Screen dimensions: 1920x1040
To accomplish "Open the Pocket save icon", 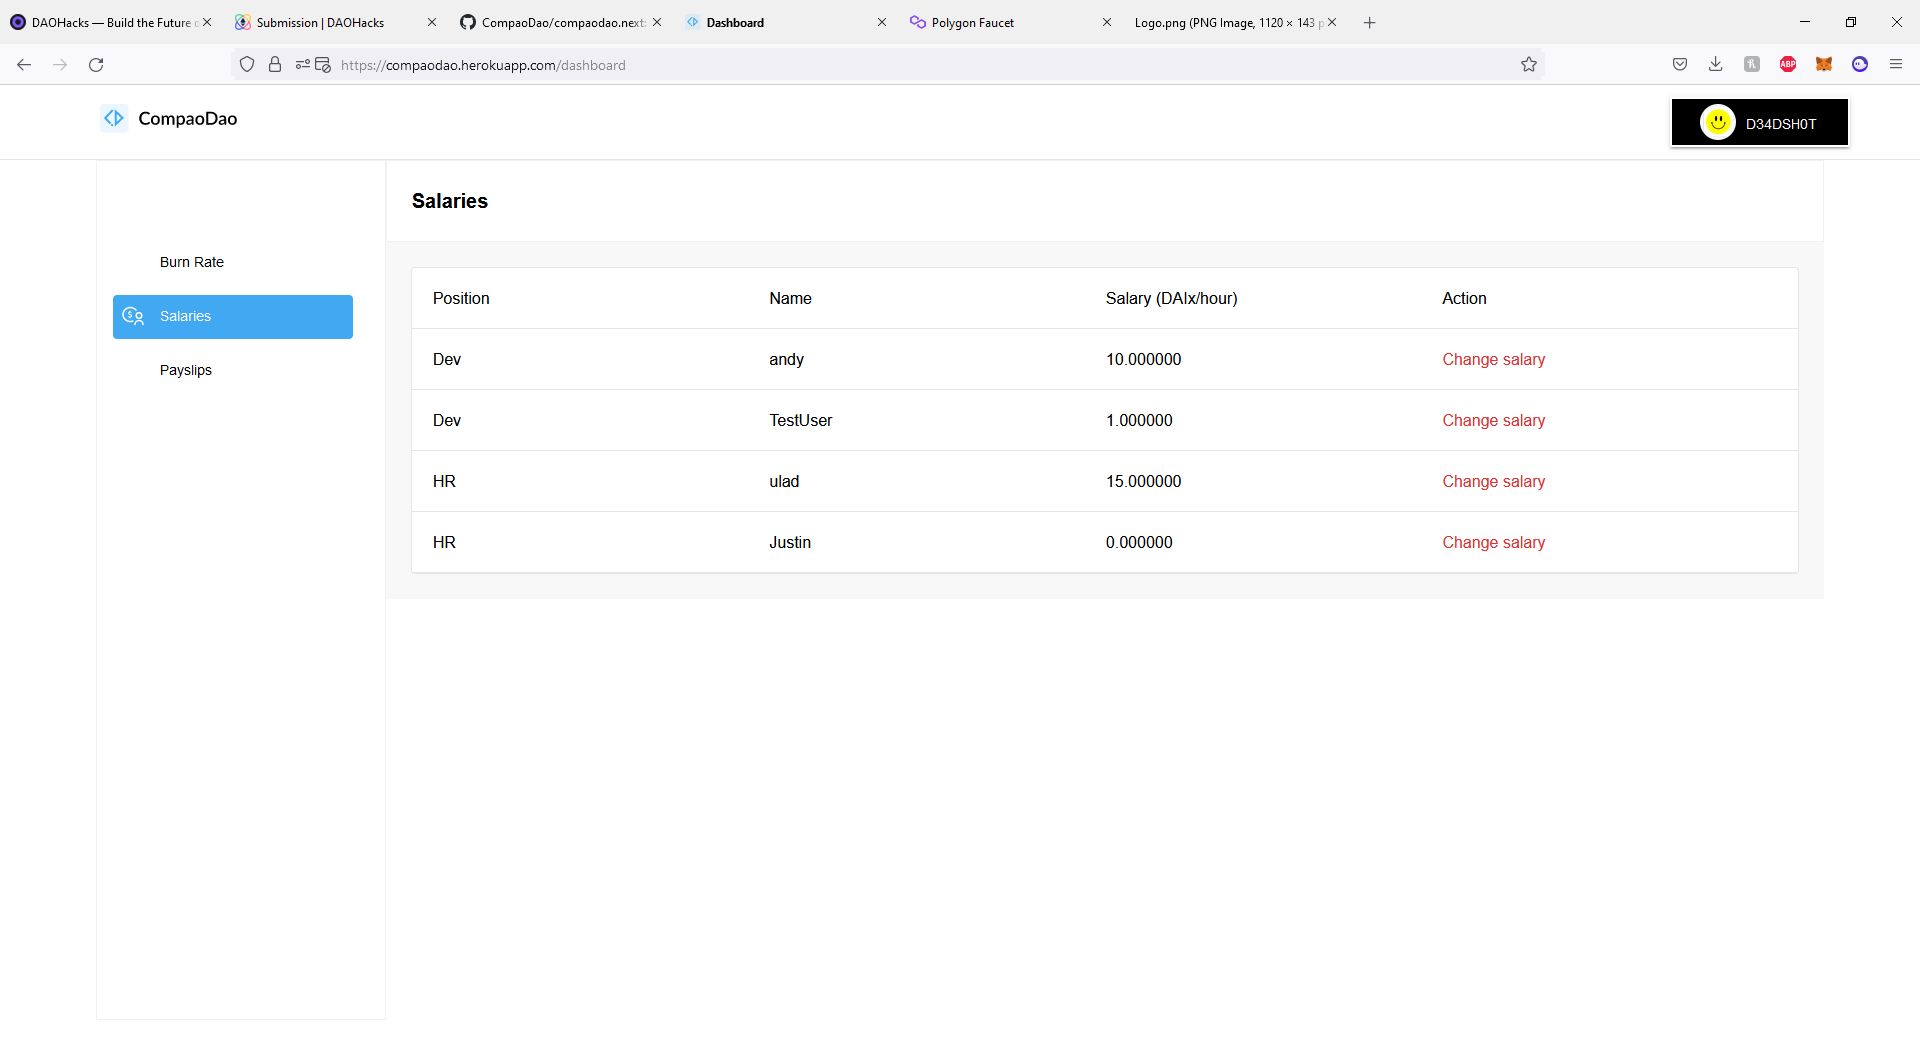I will (1680, 65).
